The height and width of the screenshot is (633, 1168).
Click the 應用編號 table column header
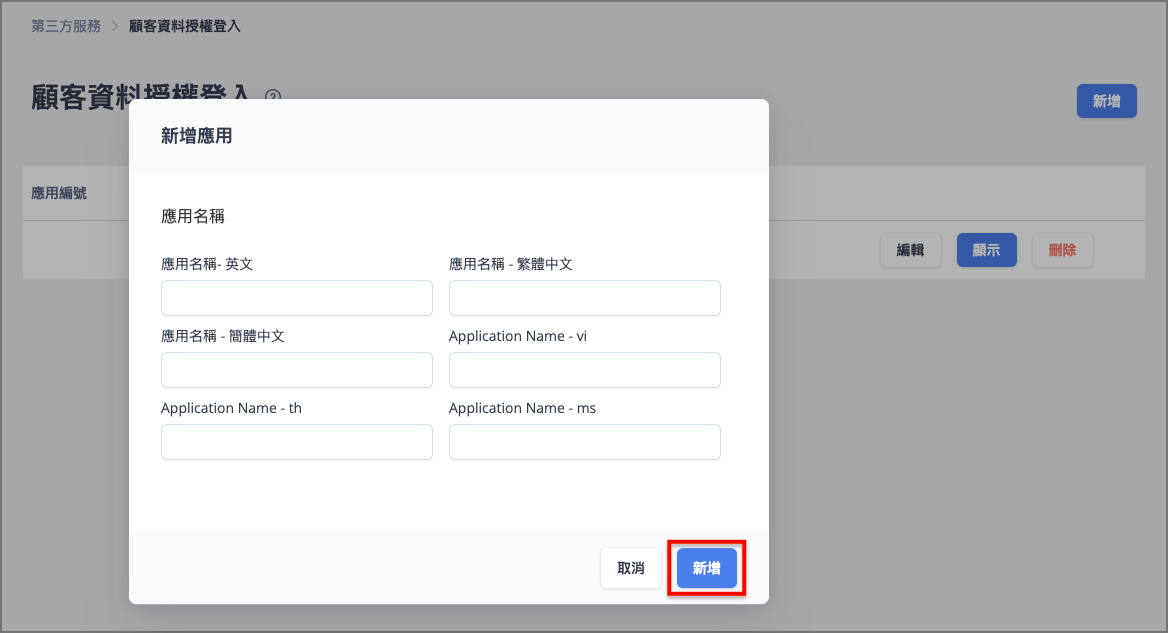[59, 194]
